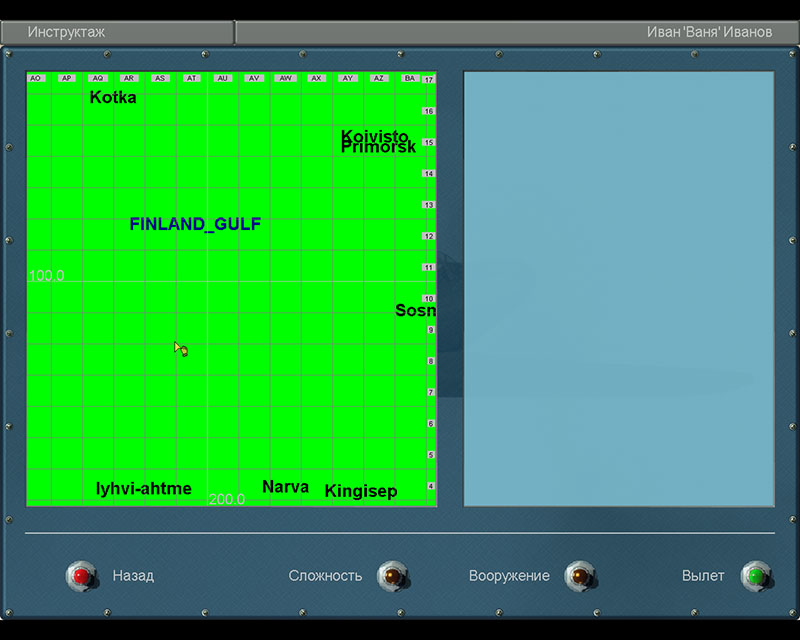Click the FINLAND_GULF map label
The image size is (800, 640).
pos(195,224)
